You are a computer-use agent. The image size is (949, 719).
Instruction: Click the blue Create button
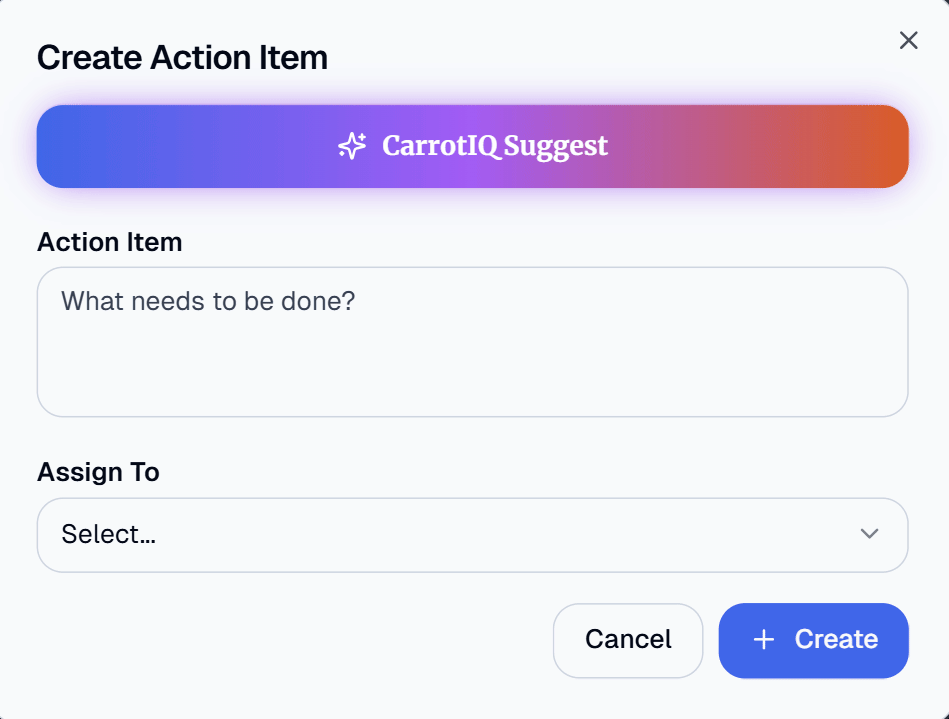[813, 640]
